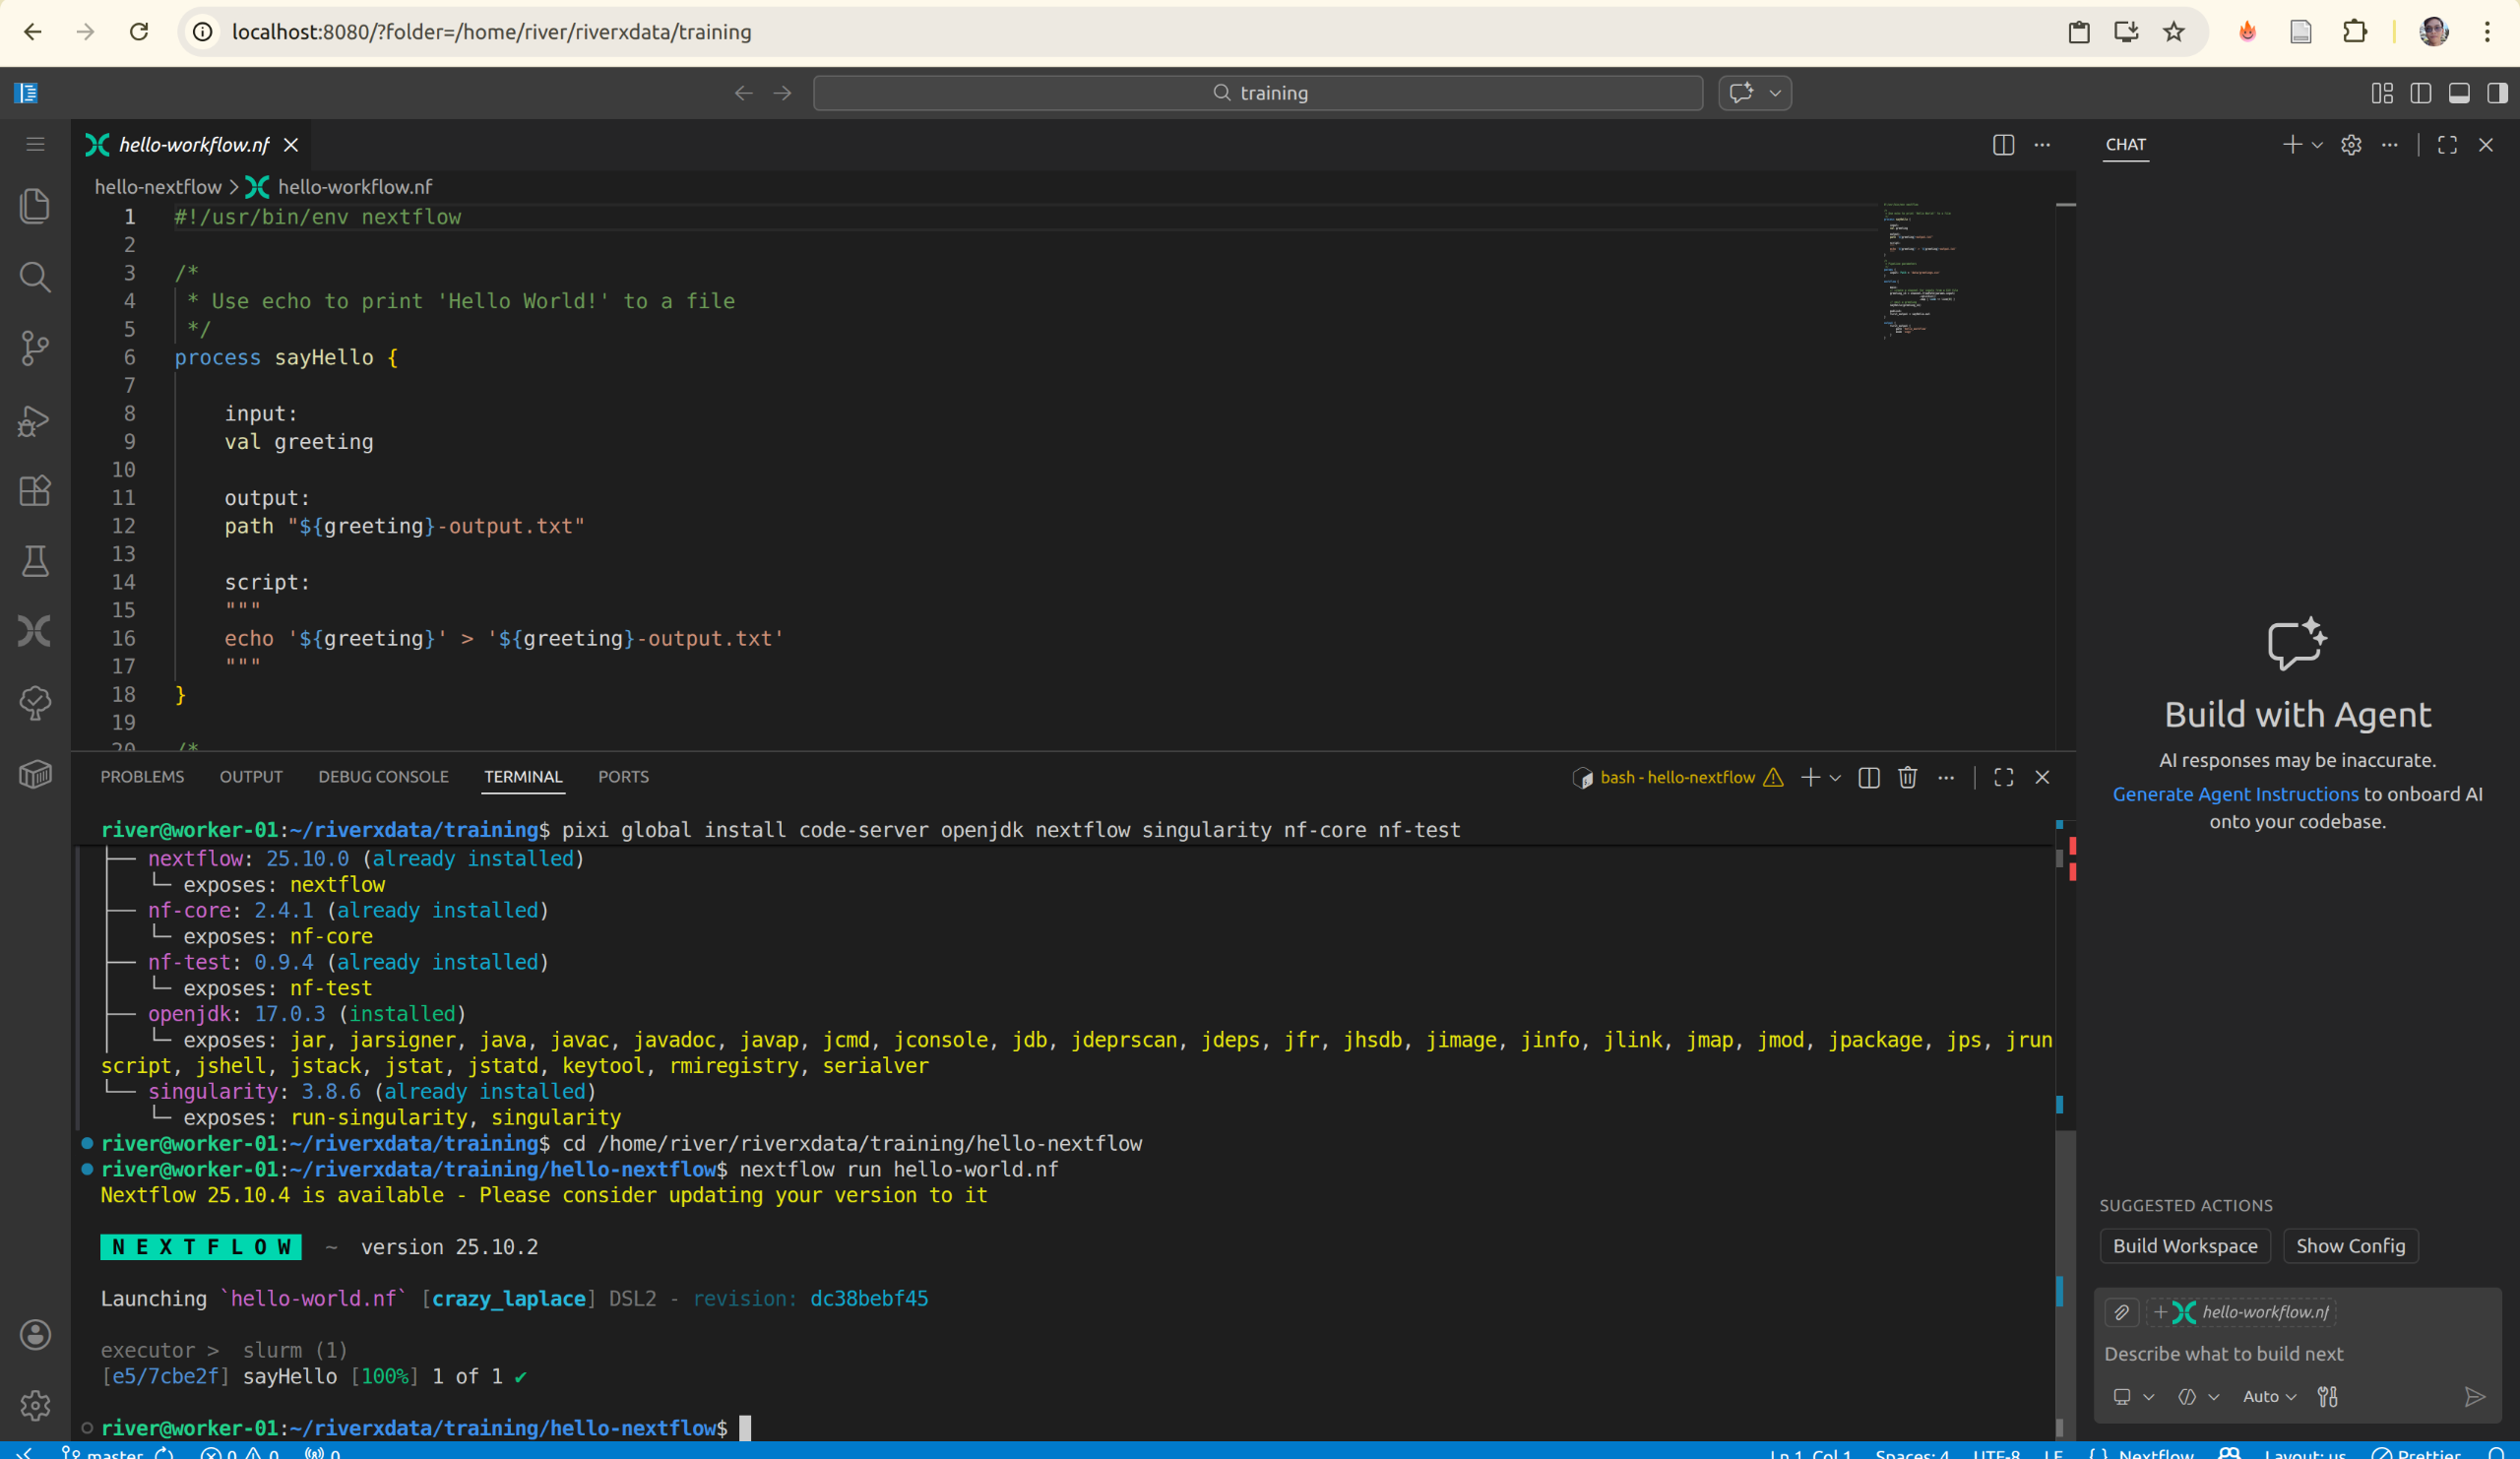Kill terminal with the trash icon

[1907, 777]
